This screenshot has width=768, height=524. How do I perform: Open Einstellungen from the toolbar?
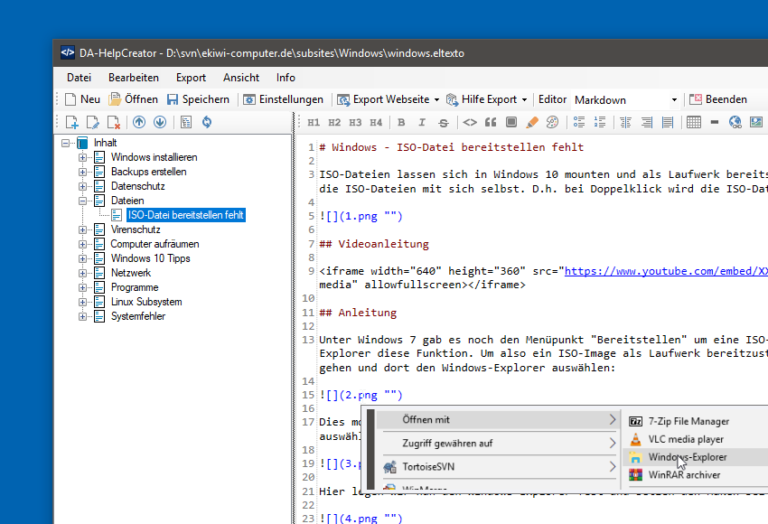coord(283,100)
